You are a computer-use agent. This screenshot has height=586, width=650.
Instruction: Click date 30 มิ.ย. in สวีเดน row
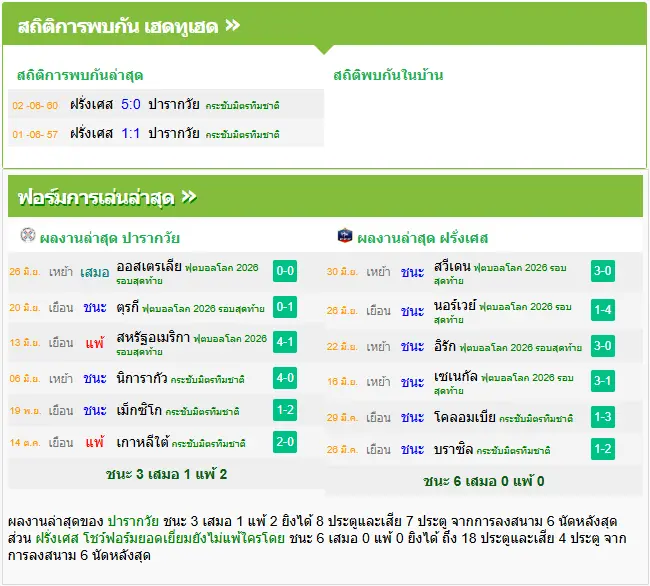click(342, 272)
